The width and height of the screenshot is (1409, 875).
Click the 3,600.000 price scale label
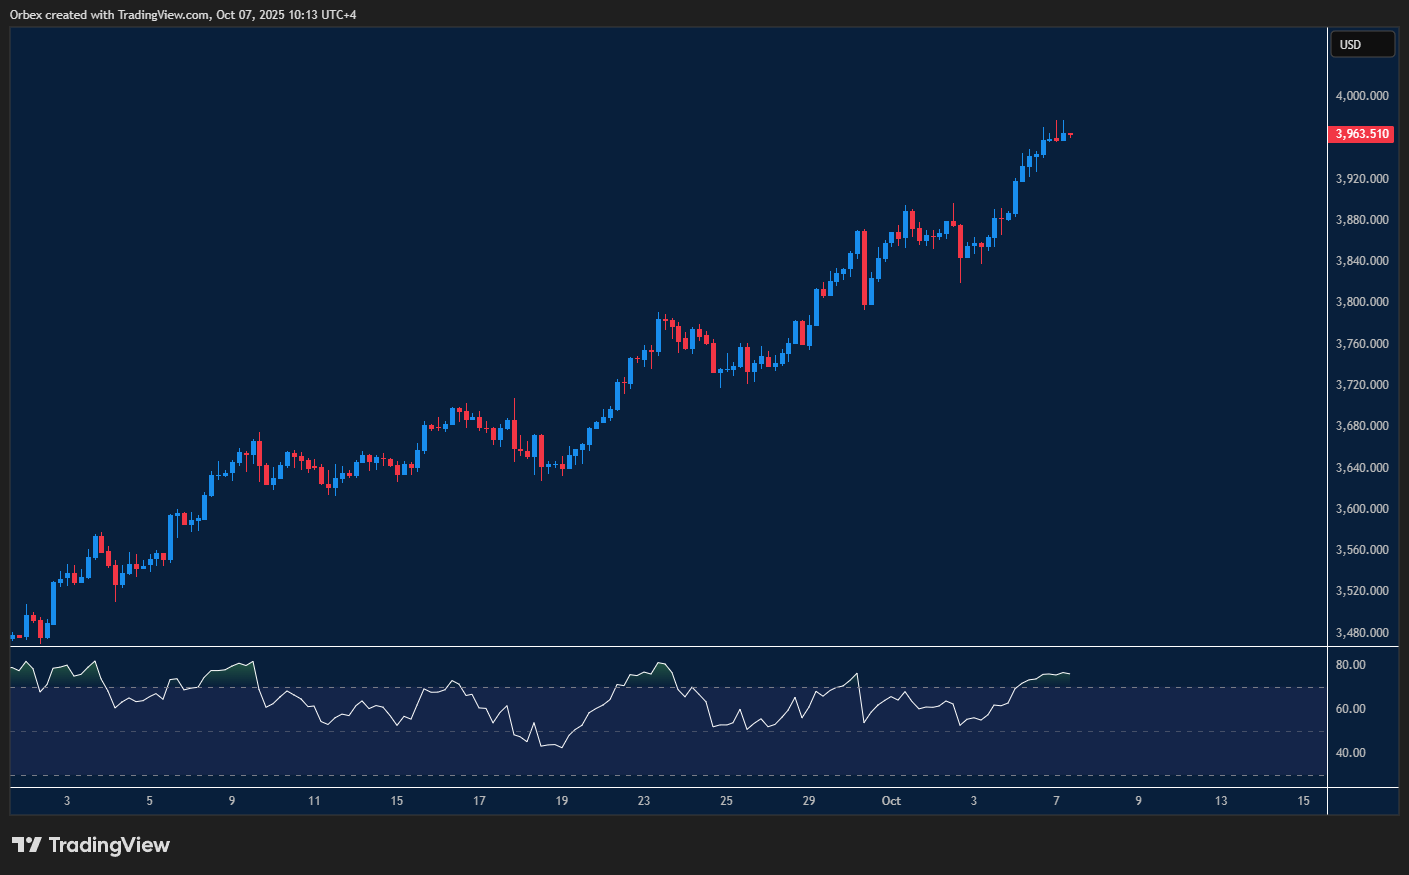1362,509
